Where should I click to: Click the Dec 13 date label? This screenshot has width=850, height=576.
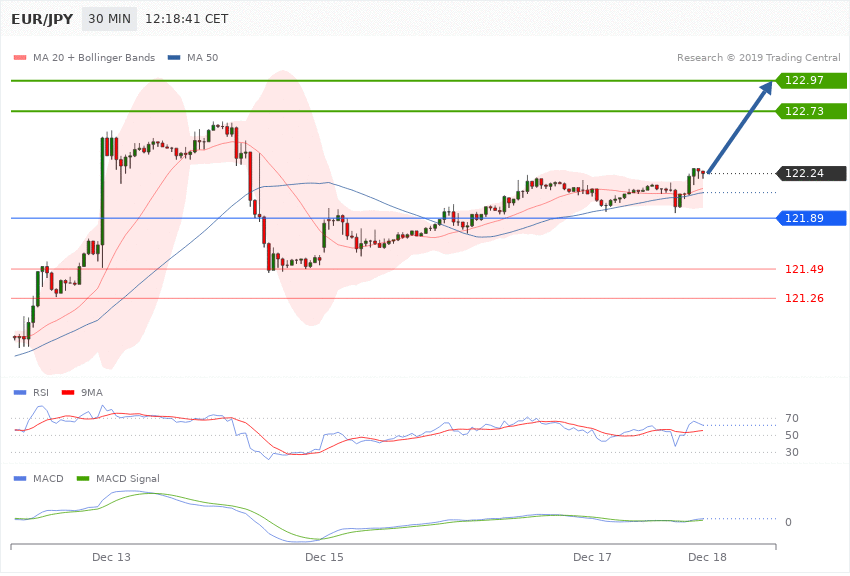click(x=111, y=558)
